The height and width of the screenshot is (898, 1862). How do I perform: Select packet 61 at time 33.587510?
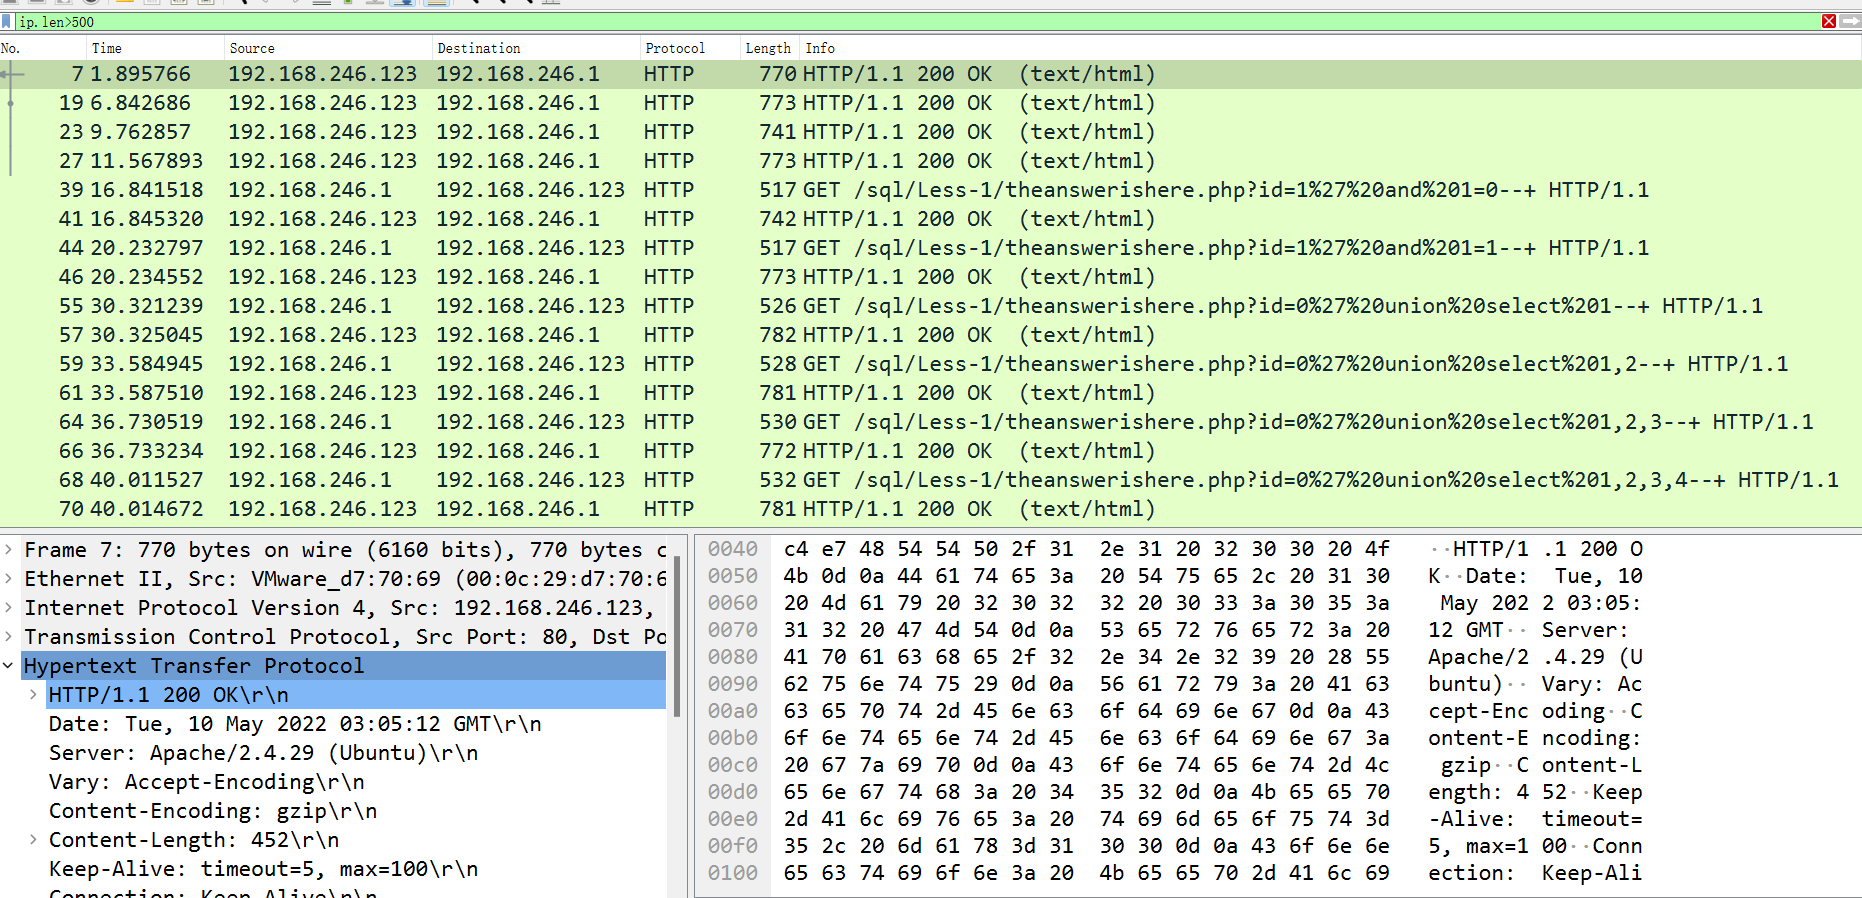(931, 393)
